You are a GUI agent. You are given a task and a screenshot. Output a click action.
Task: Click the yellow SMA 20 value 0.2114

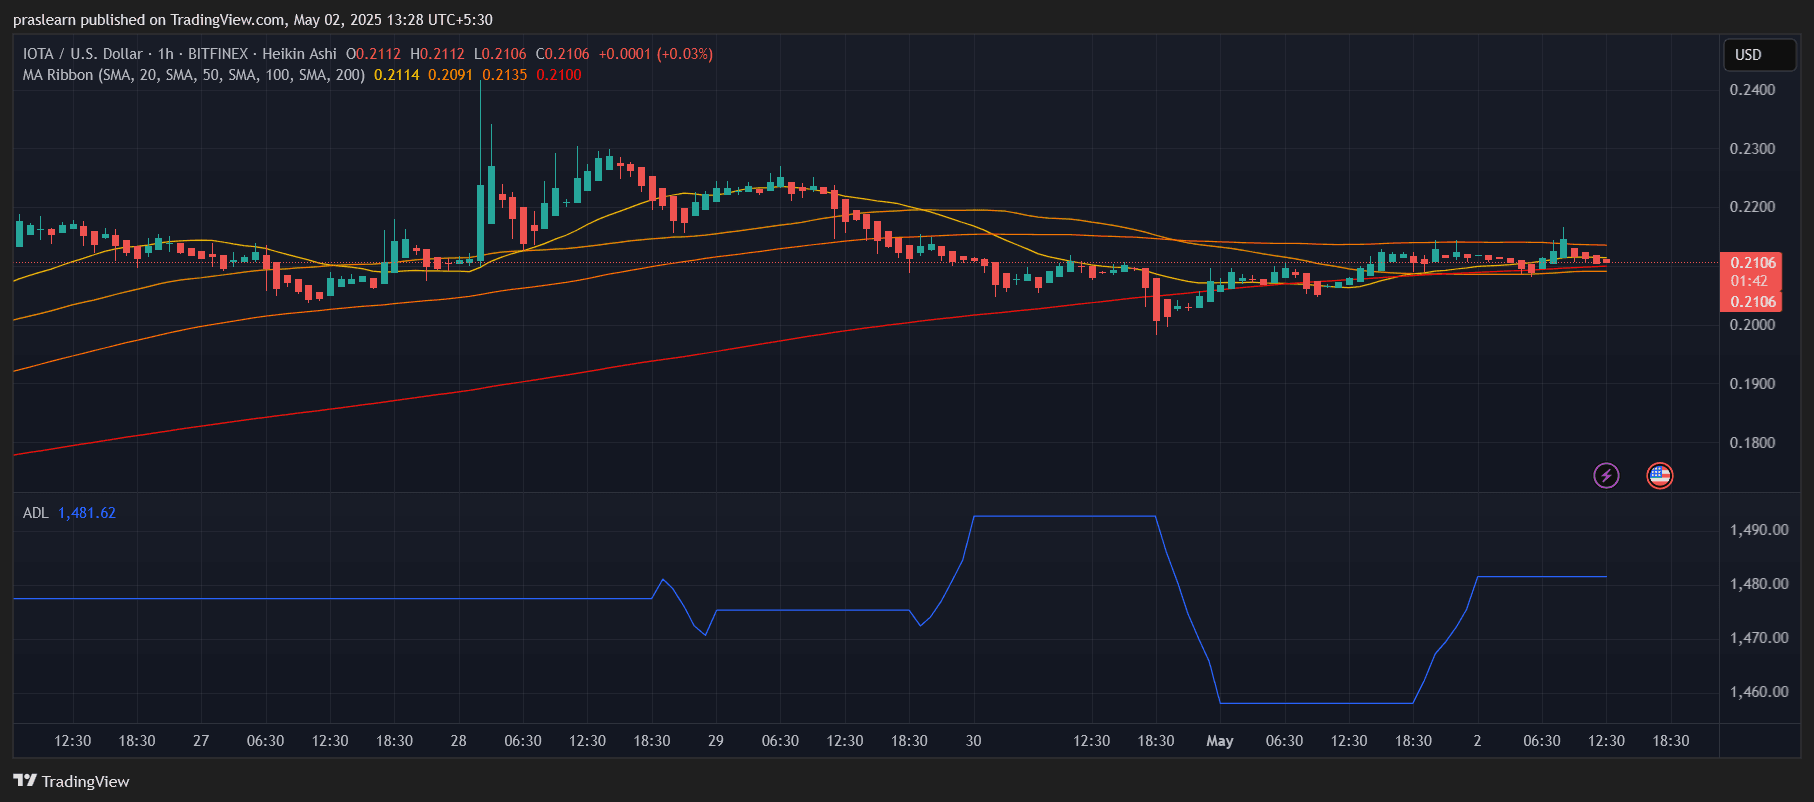point(397,75)
